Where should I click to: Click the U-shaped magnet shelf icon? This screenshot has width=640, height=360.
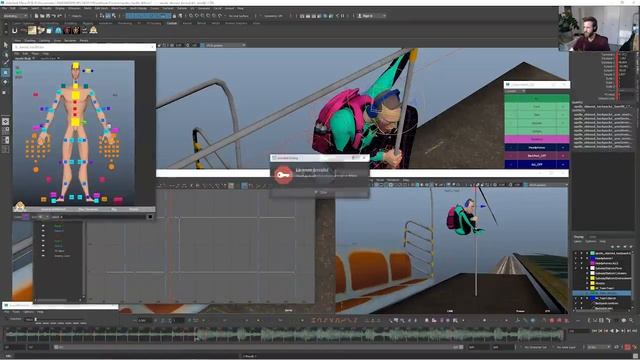click(x=15, y=30)
